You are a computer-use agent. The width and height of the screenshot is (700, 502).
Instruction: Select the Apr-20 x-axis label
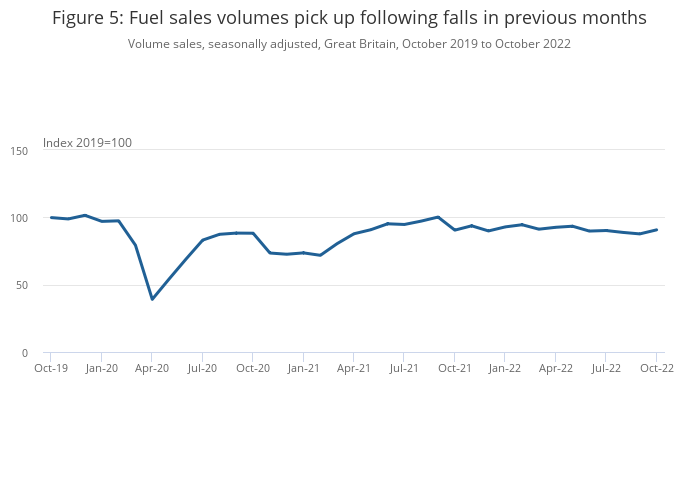(152, 368)
